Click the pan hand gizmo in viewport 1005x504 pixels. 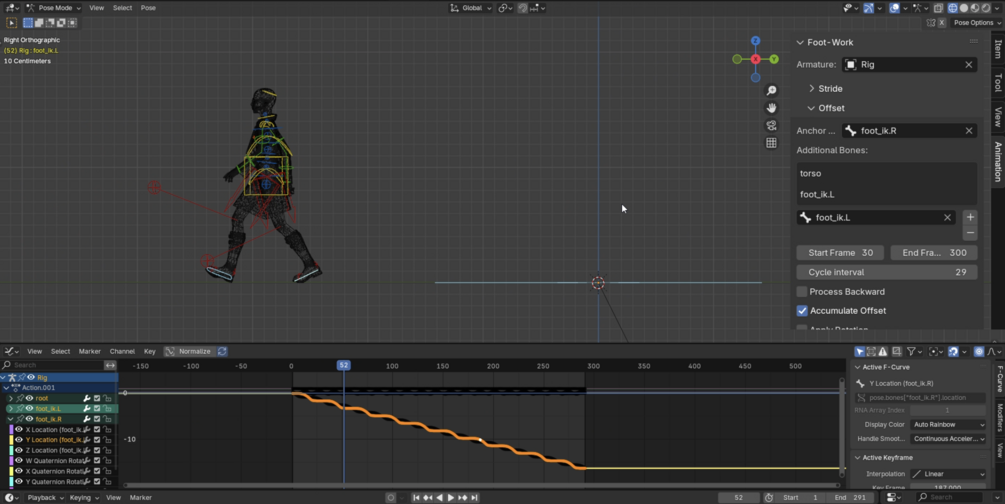click(771, 108)
